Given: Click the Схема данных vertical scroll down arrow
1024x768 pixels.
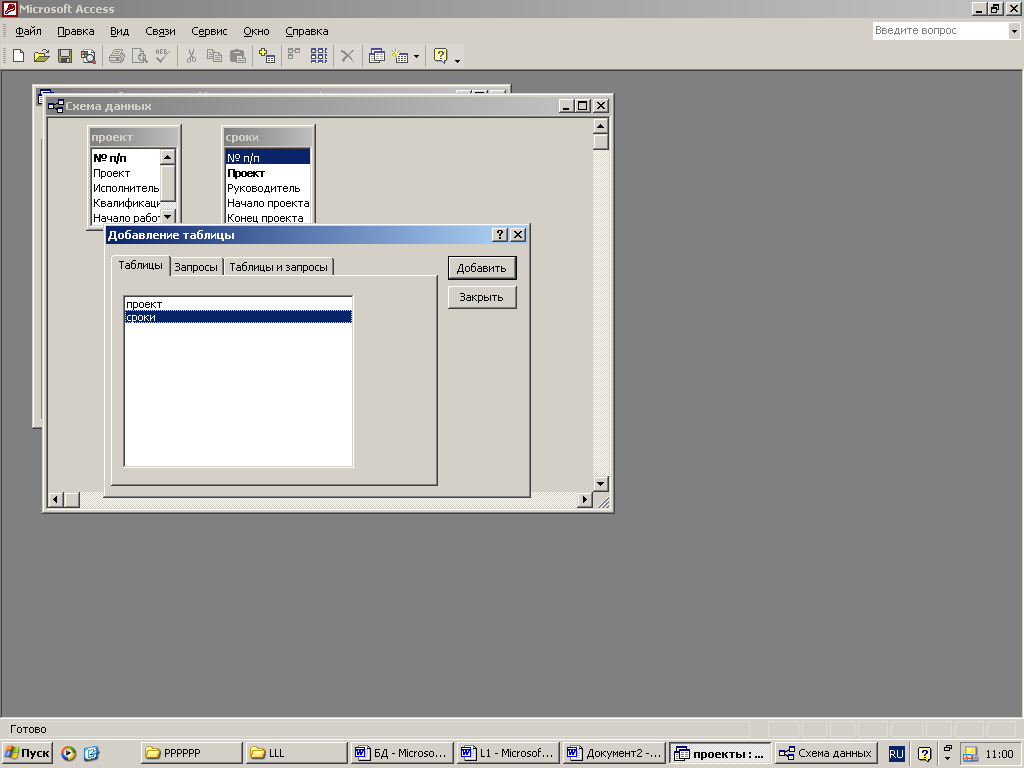Looking at the screenshot, I should (x=601, y=484).
